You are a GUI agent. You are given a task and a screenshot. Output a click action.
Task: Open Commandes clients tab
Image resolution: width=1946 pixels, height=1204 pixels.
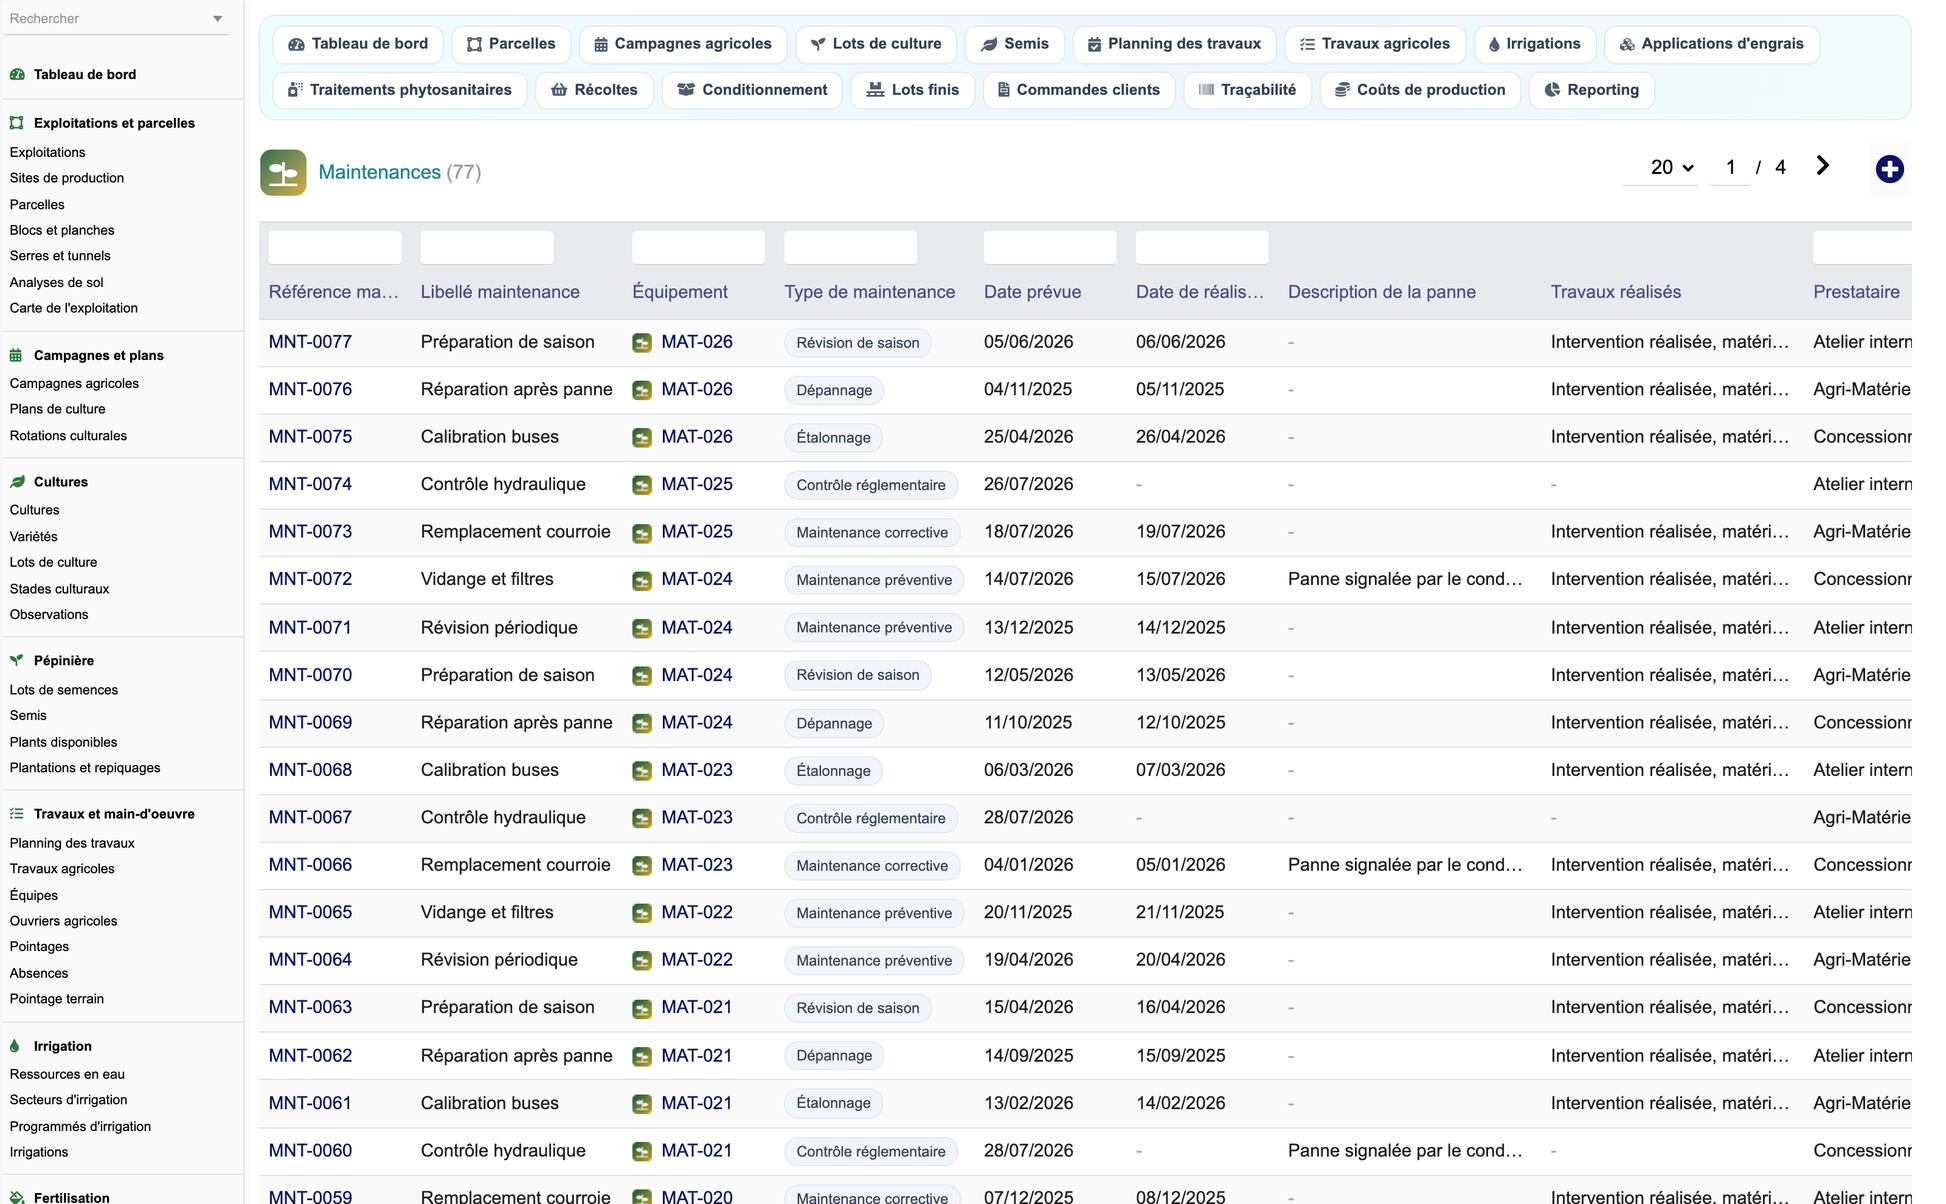click(1079, 90)
